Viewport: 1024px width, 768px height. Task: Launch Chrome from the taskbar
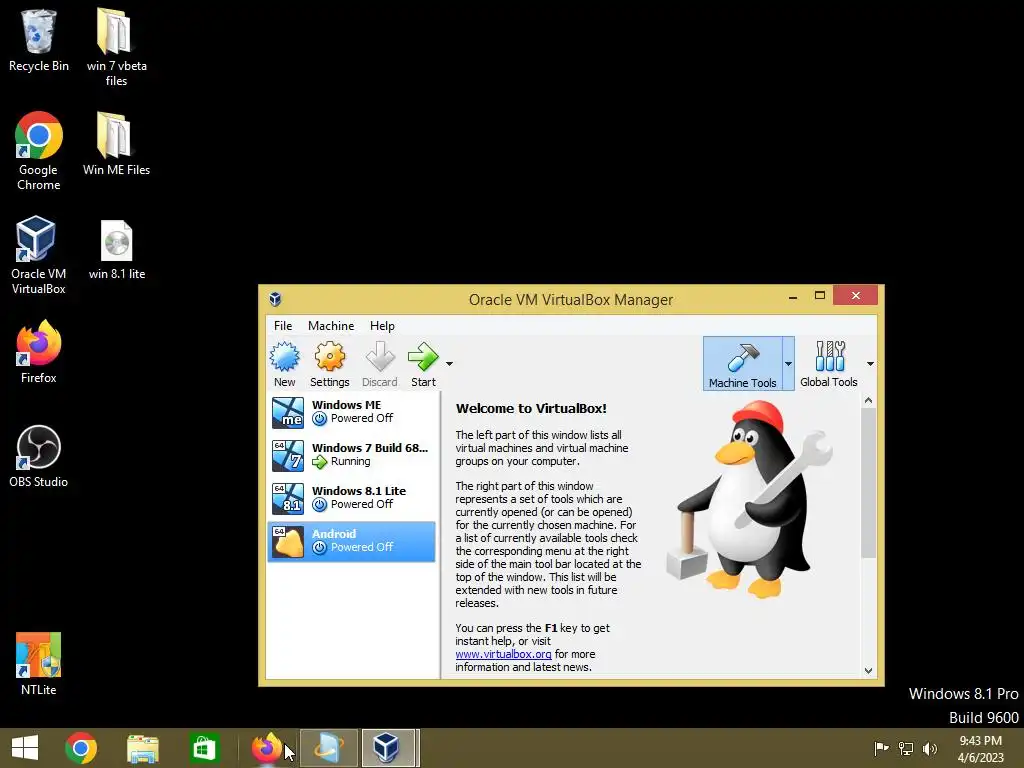[81, 748]
